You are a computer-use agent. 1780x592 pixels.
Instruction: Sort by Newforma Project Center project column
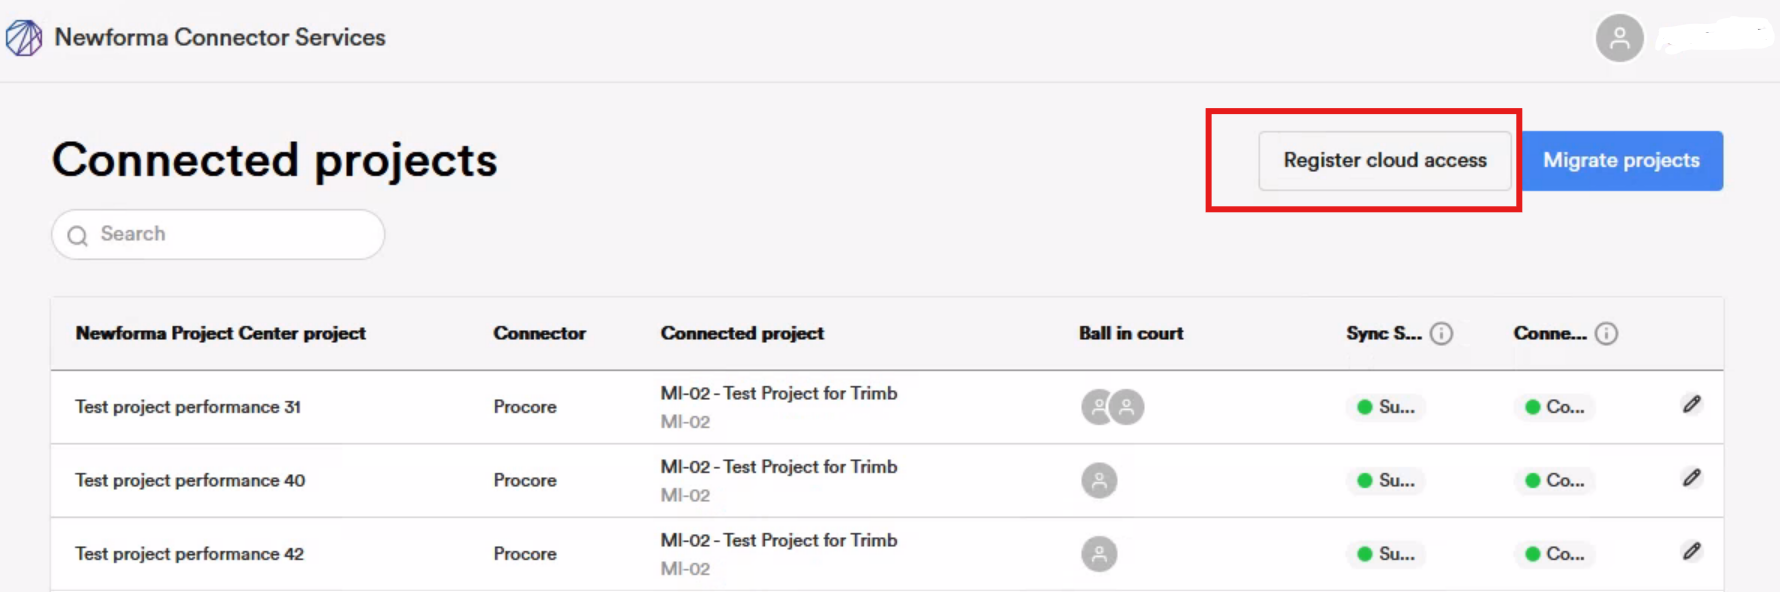point(220,334)
